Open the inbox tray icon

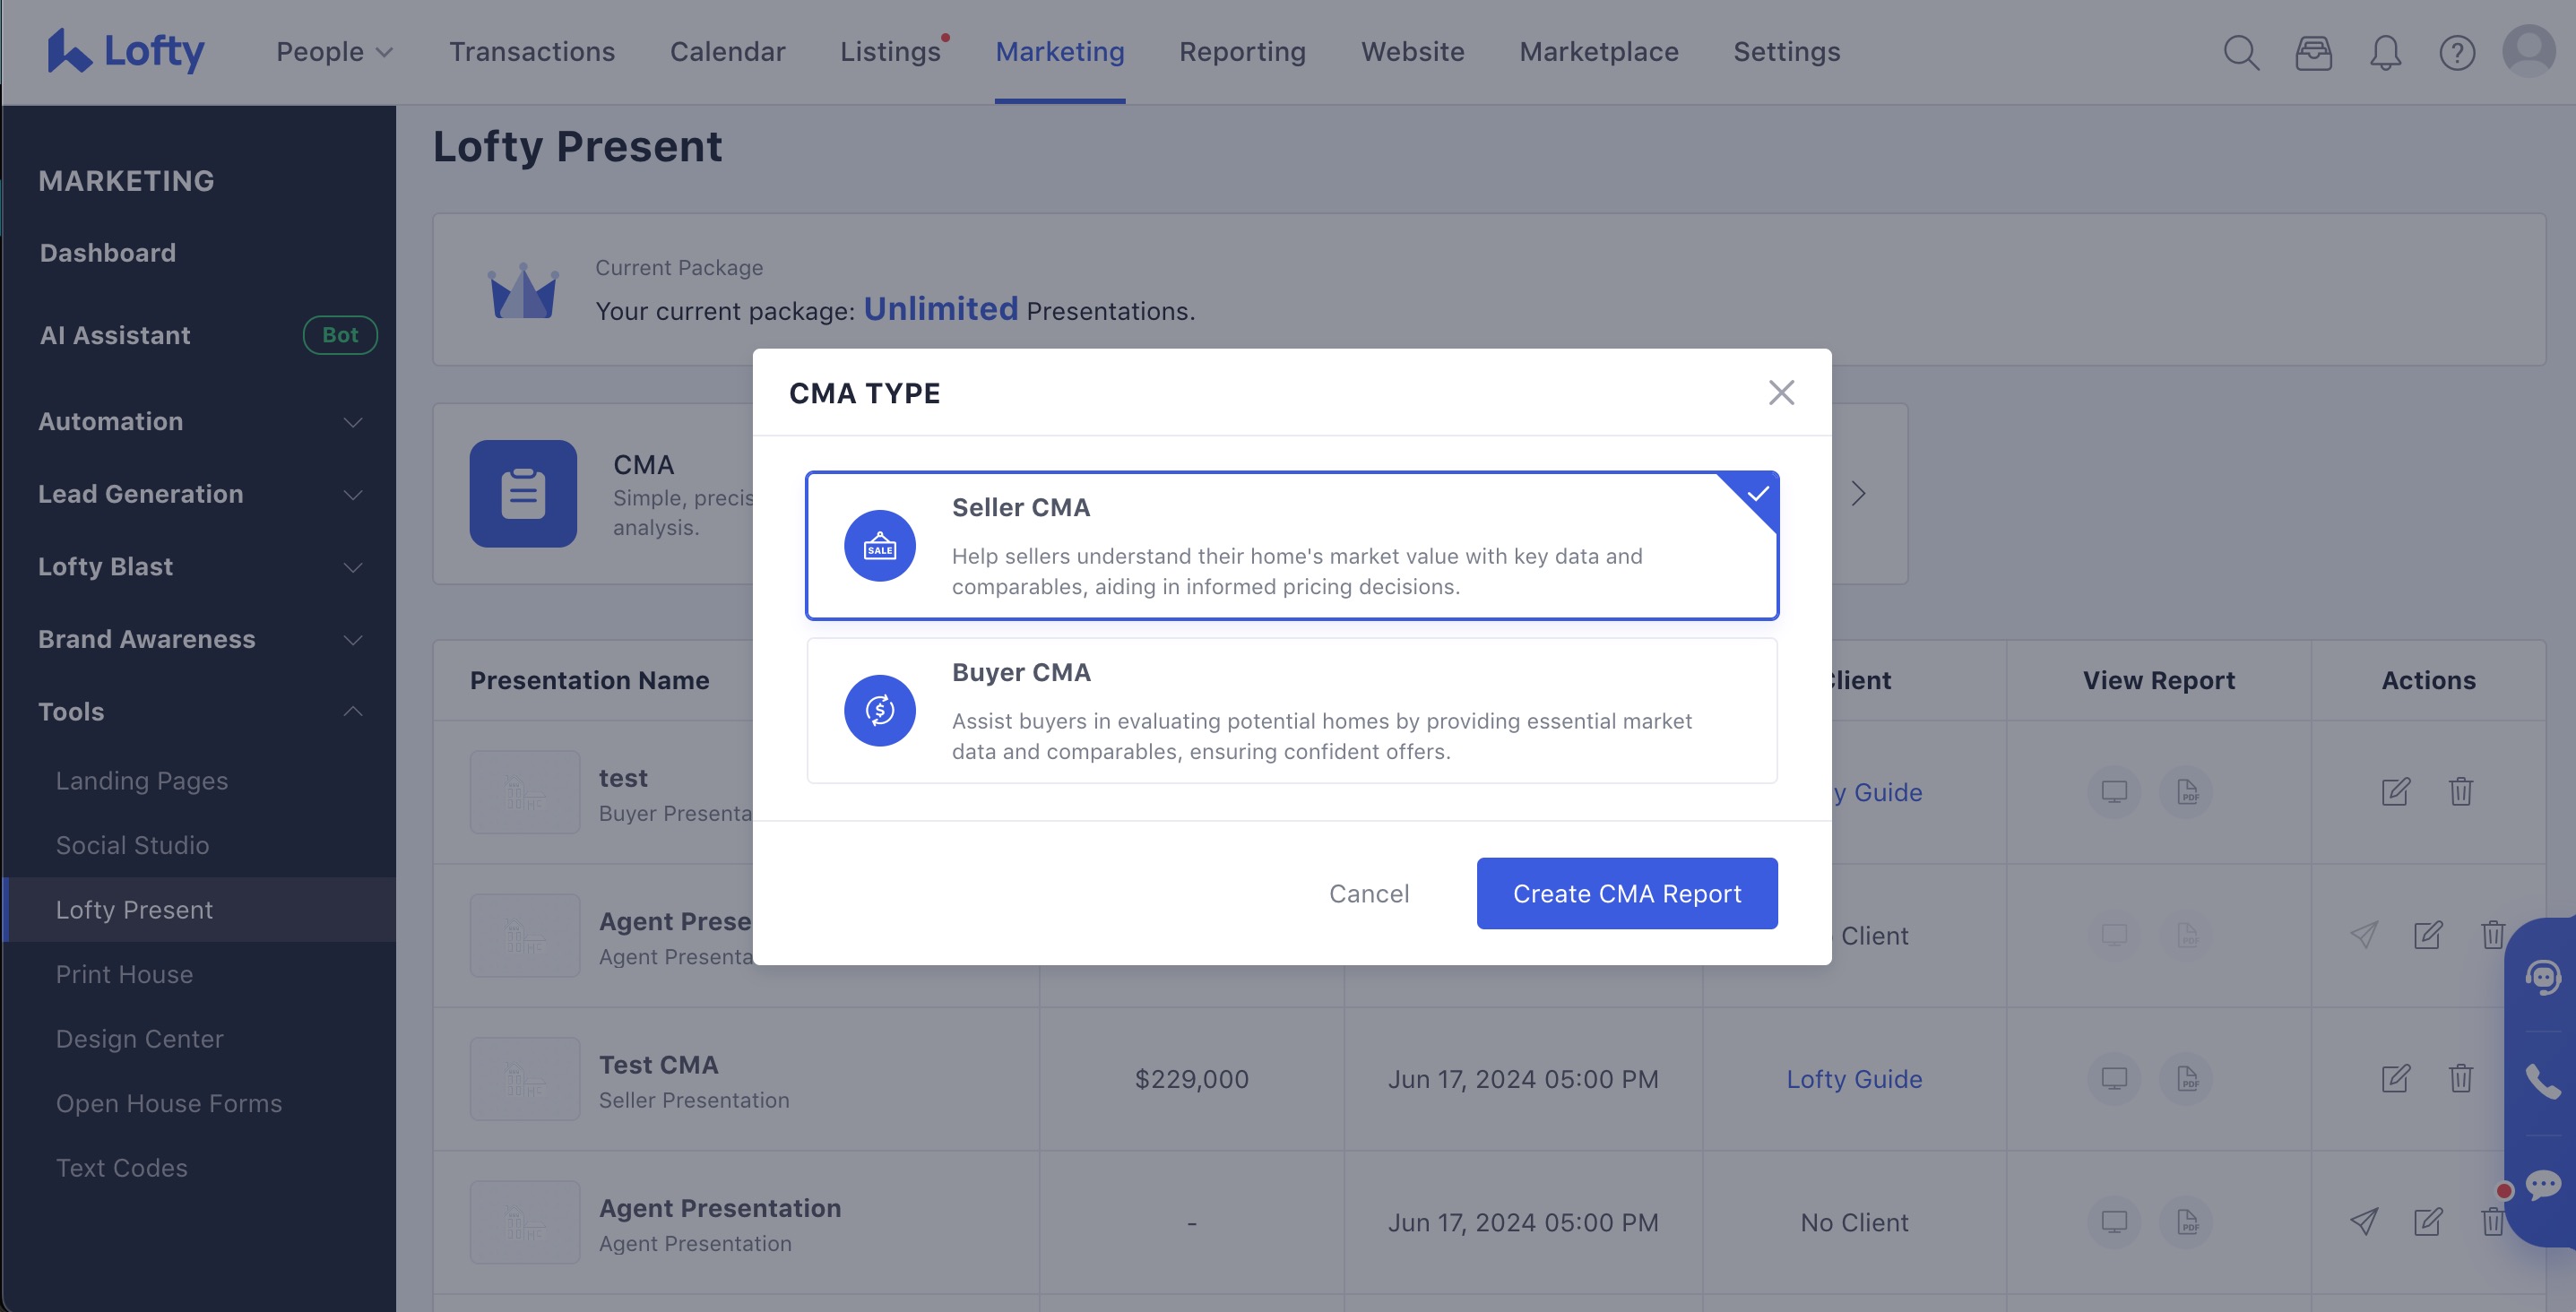click(x=2313, y=52)
